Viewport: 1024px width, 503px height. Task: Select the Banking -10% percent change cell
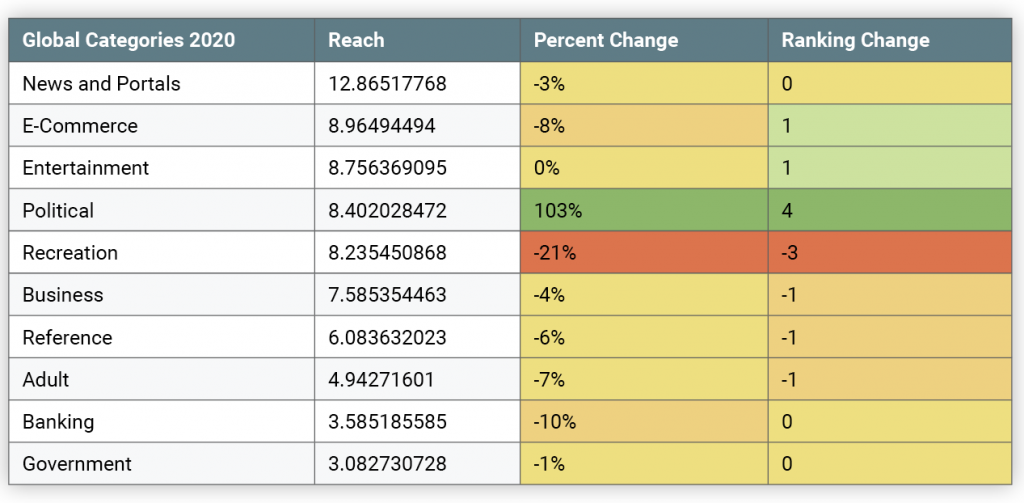coord(643,422)
